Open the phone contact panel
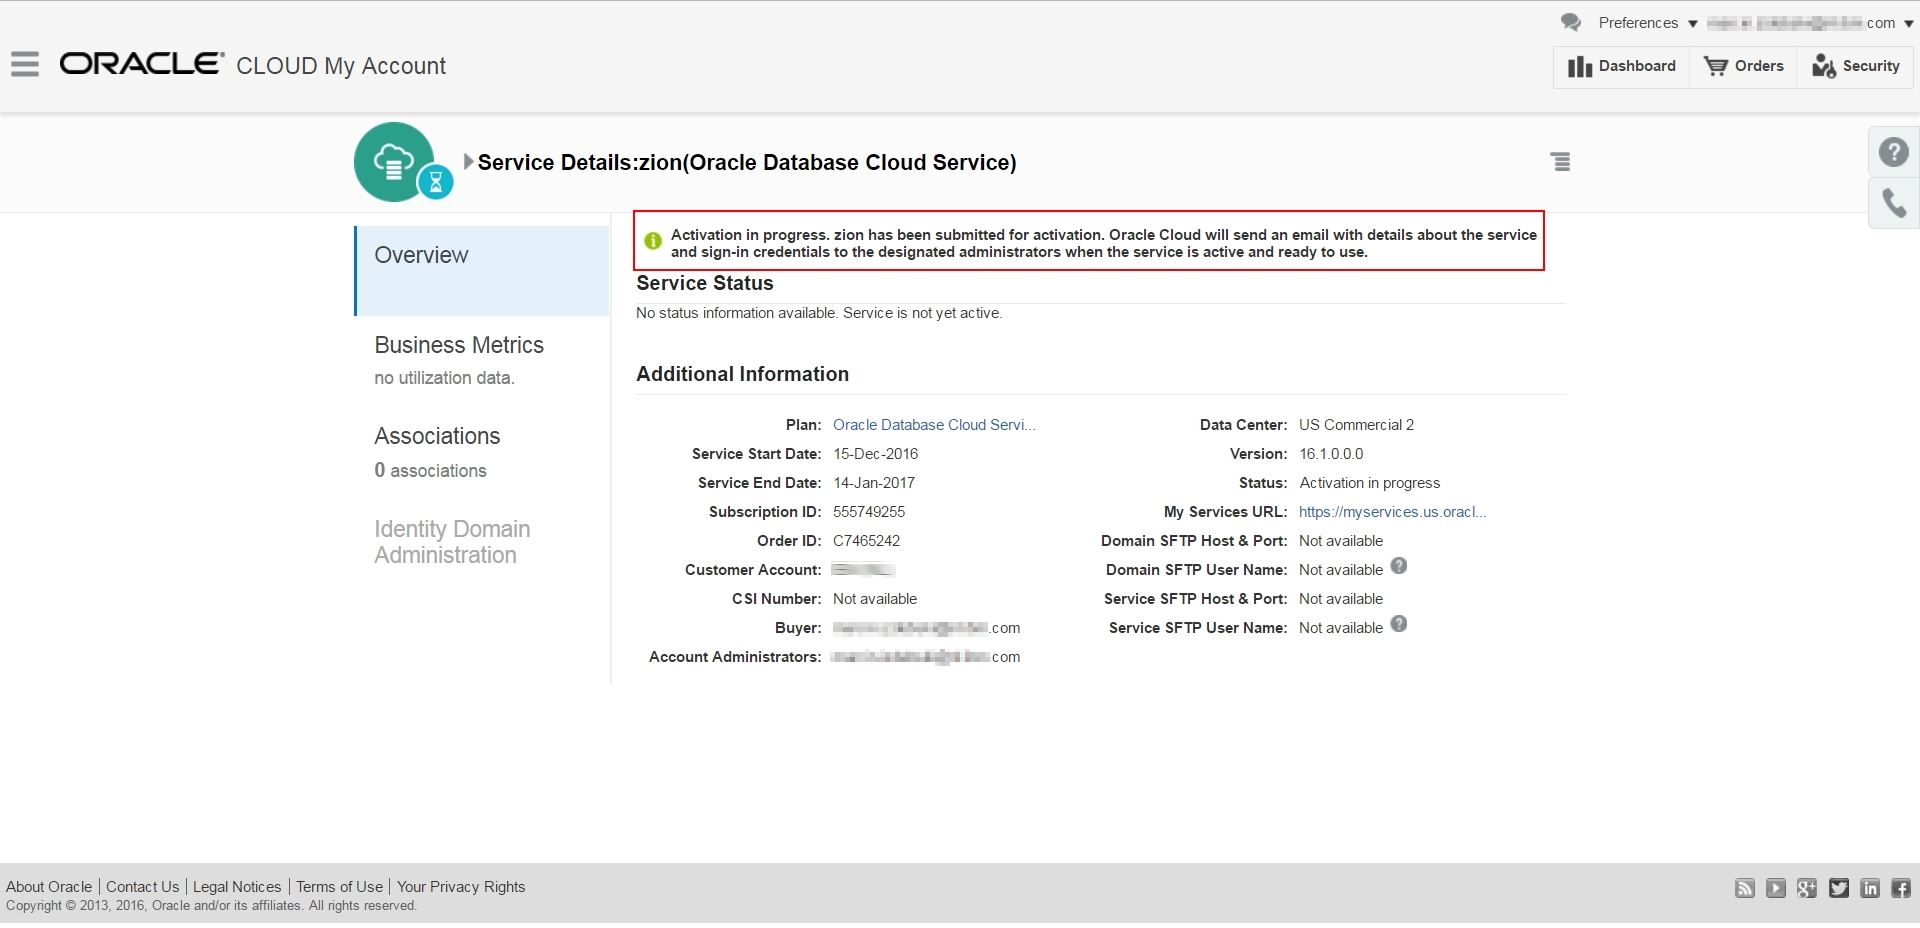1920x928 pixels. coord(1894,203)
